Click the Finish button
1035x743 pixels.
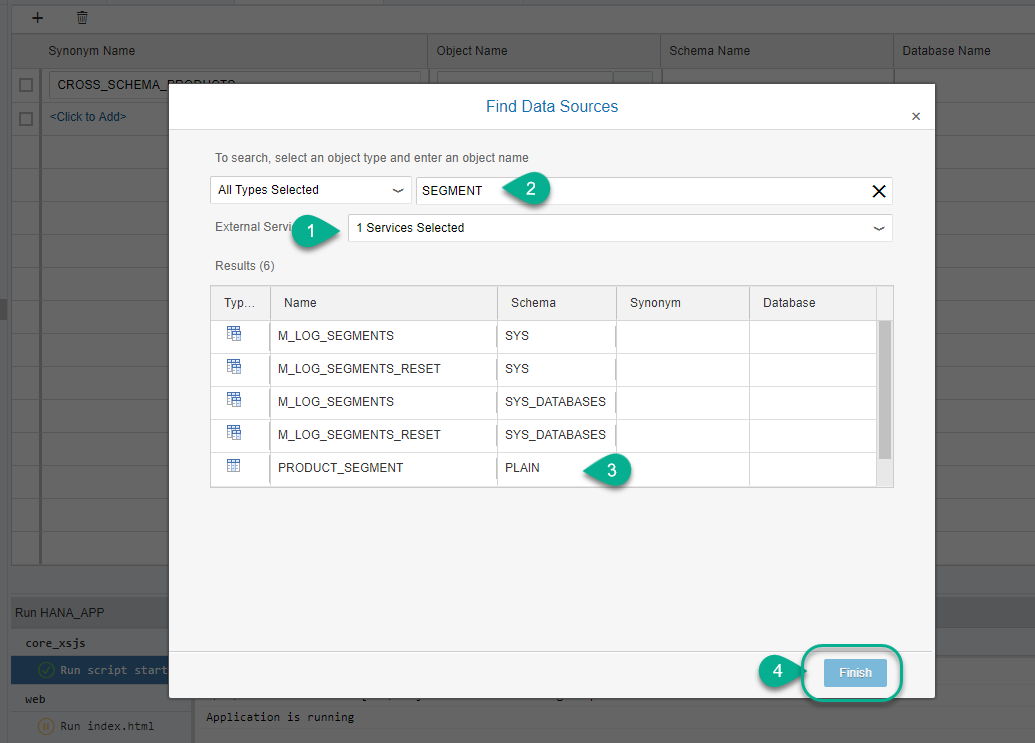coord(855,672)
